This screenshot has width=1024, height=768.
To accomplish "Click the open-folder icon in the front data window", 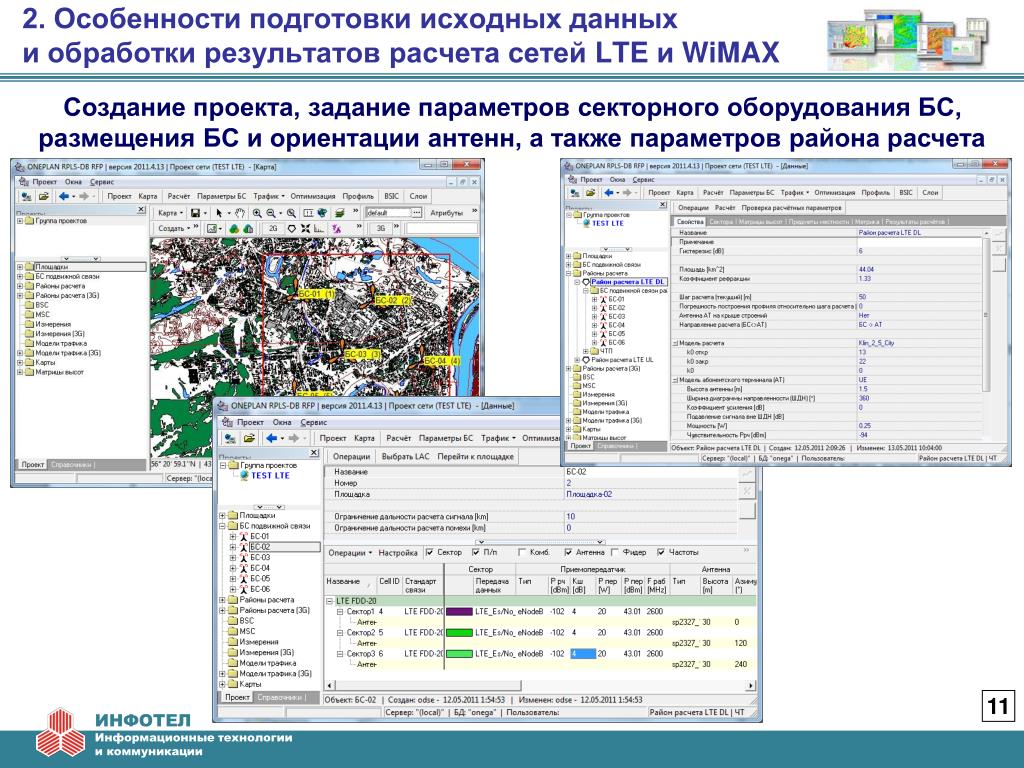I will [249, 438].
